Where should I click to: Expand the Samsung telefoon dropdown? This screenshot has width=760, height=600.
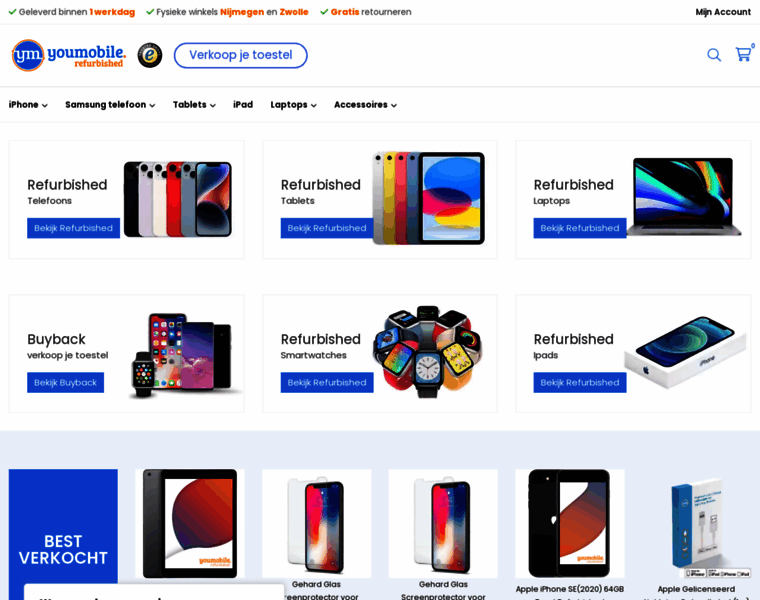(110, 105)
